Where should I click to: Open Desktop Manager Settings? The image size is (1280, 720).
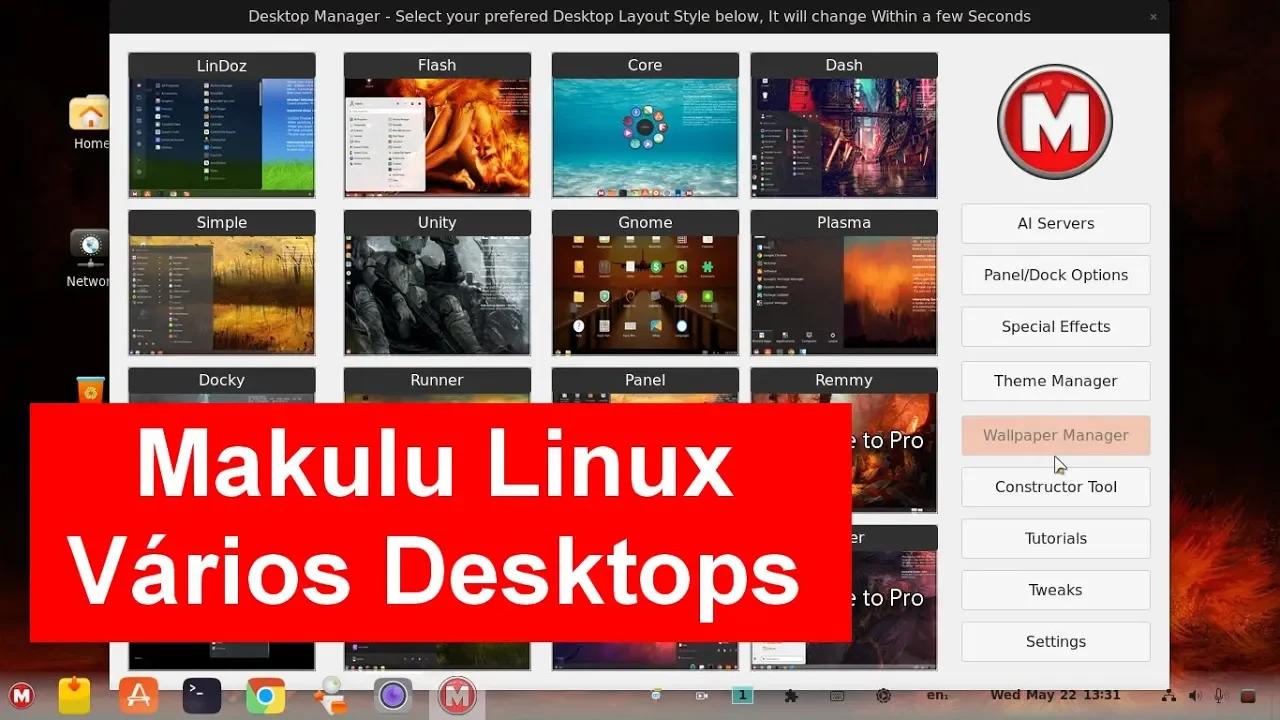point(1056,642)
